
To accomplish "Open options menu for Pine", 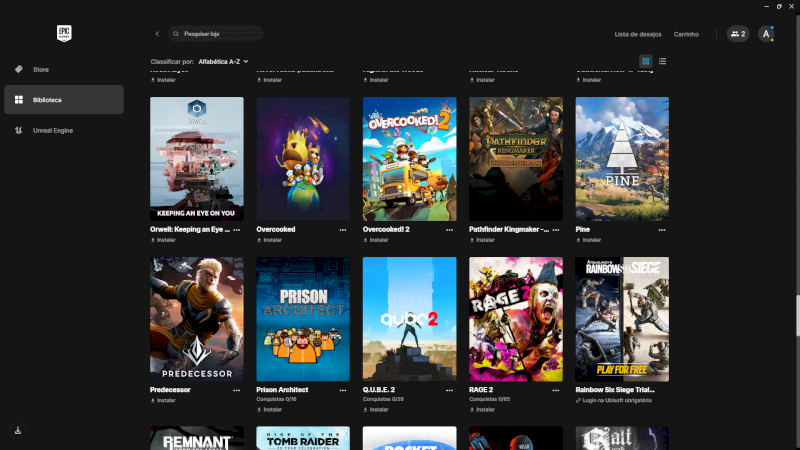I will pos(662,230).
